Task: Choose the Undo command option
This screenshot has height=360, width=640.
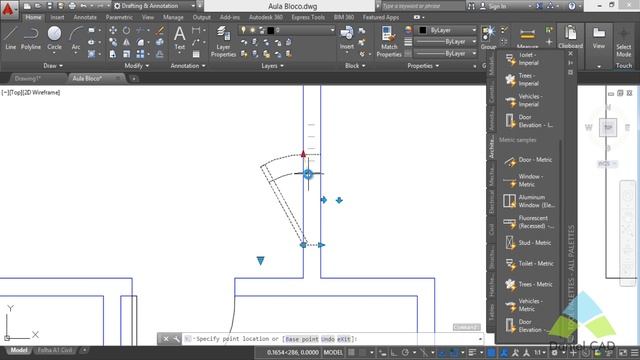Action: [x=328, y=339]
